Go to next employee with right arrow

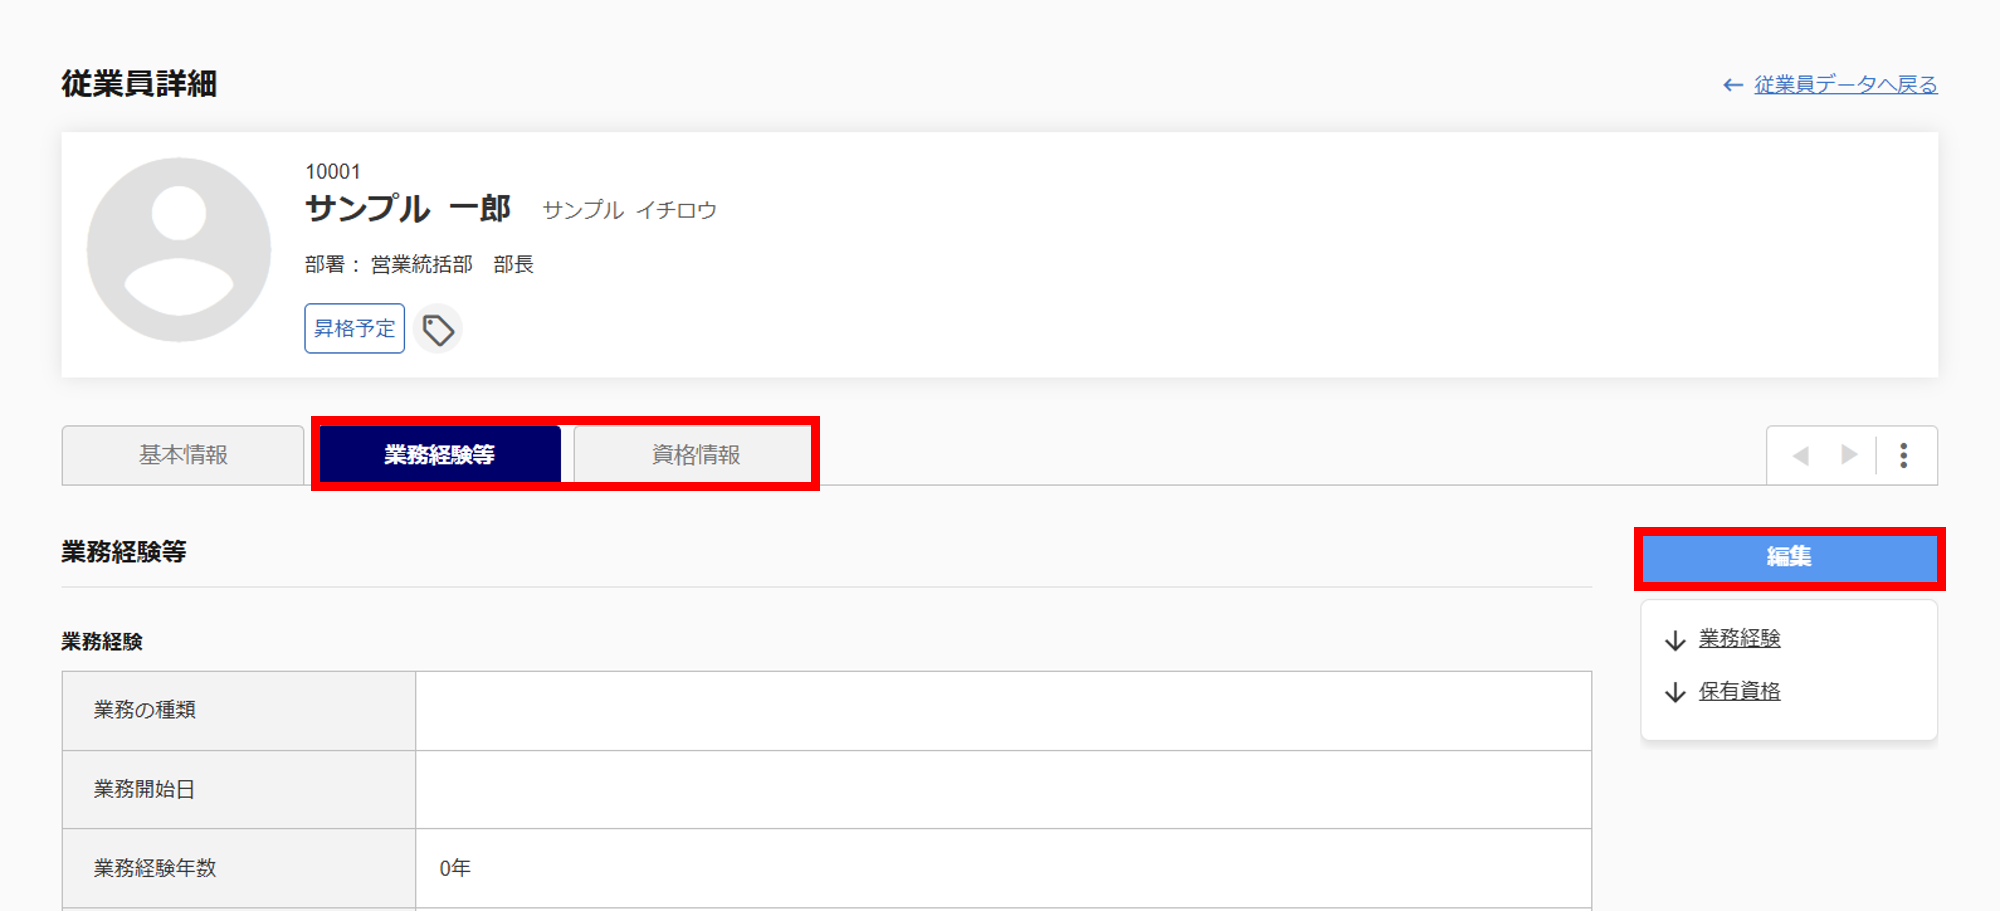point(1849,456)
